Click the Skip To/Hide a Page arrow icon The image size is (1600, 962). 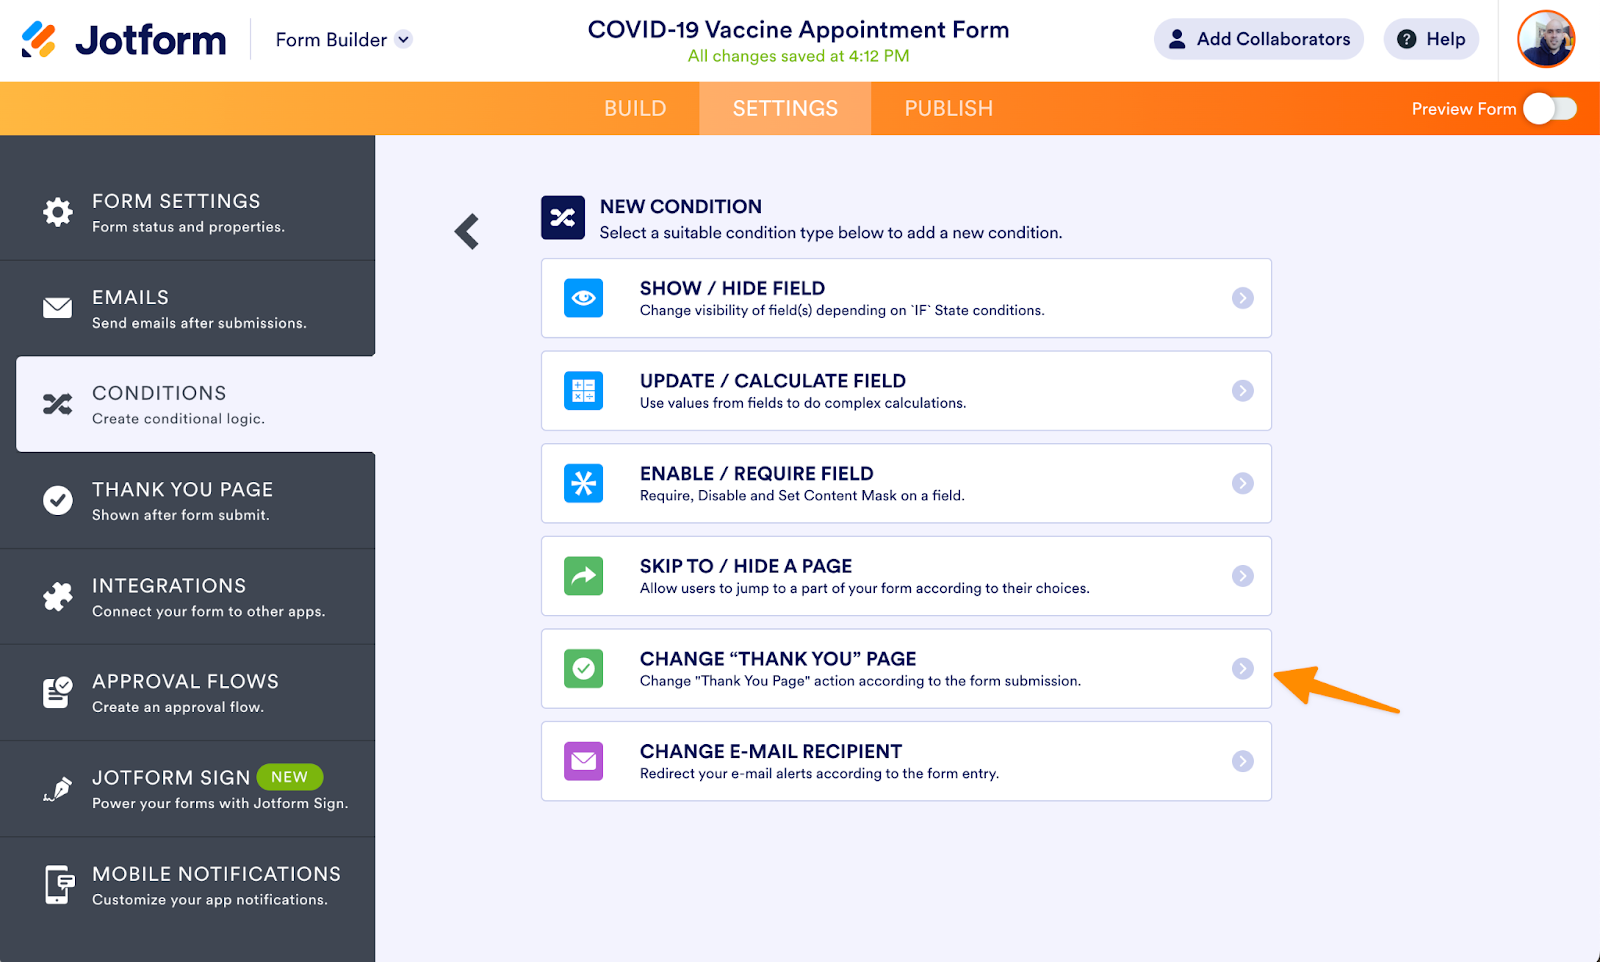tap(583, 576)
